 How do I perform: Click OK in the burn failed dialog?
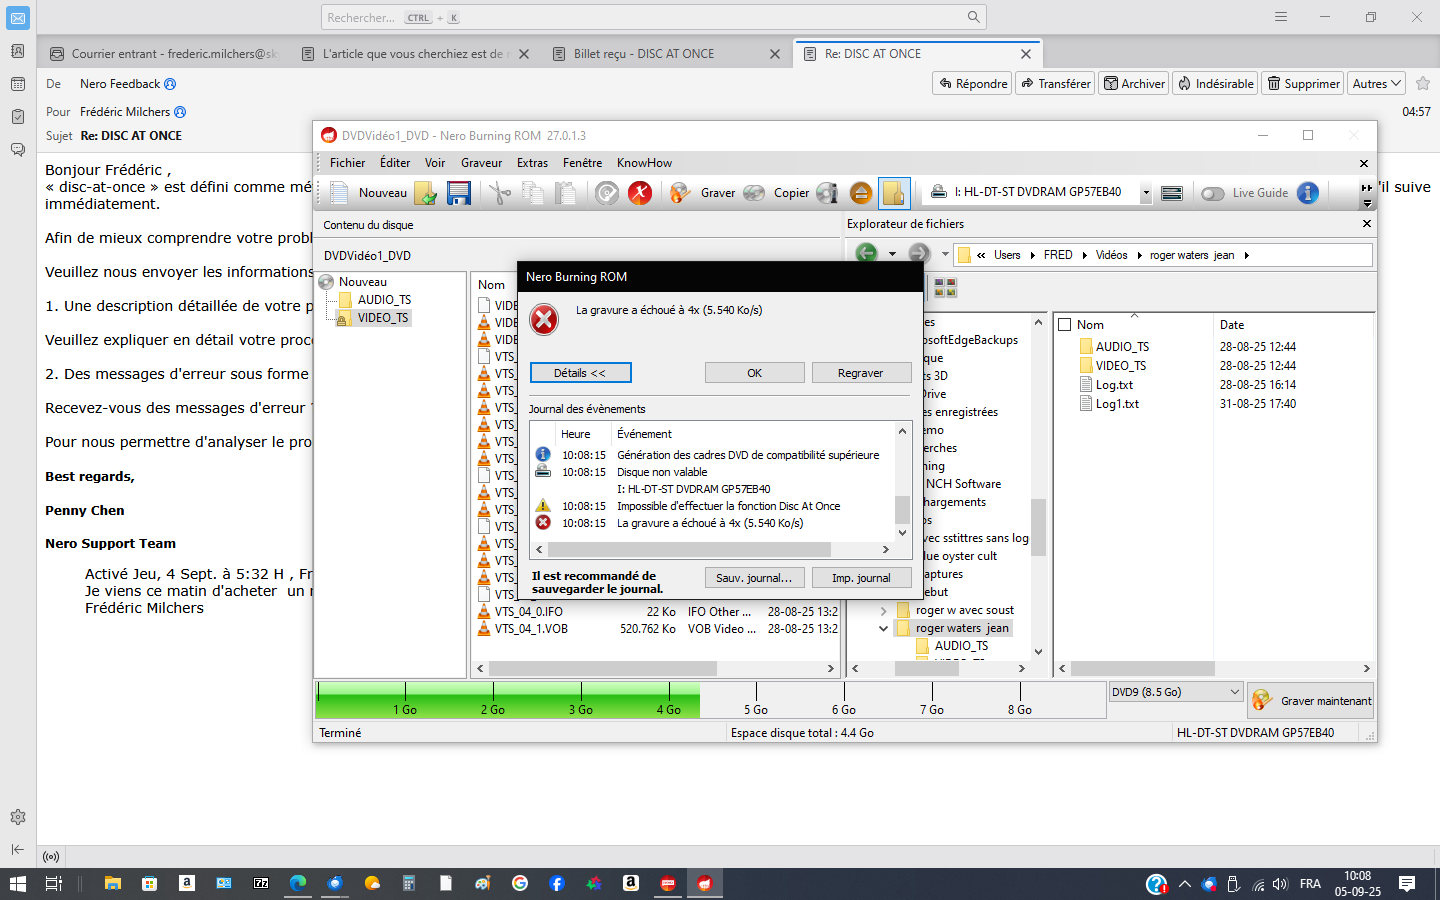pos(754,373)
